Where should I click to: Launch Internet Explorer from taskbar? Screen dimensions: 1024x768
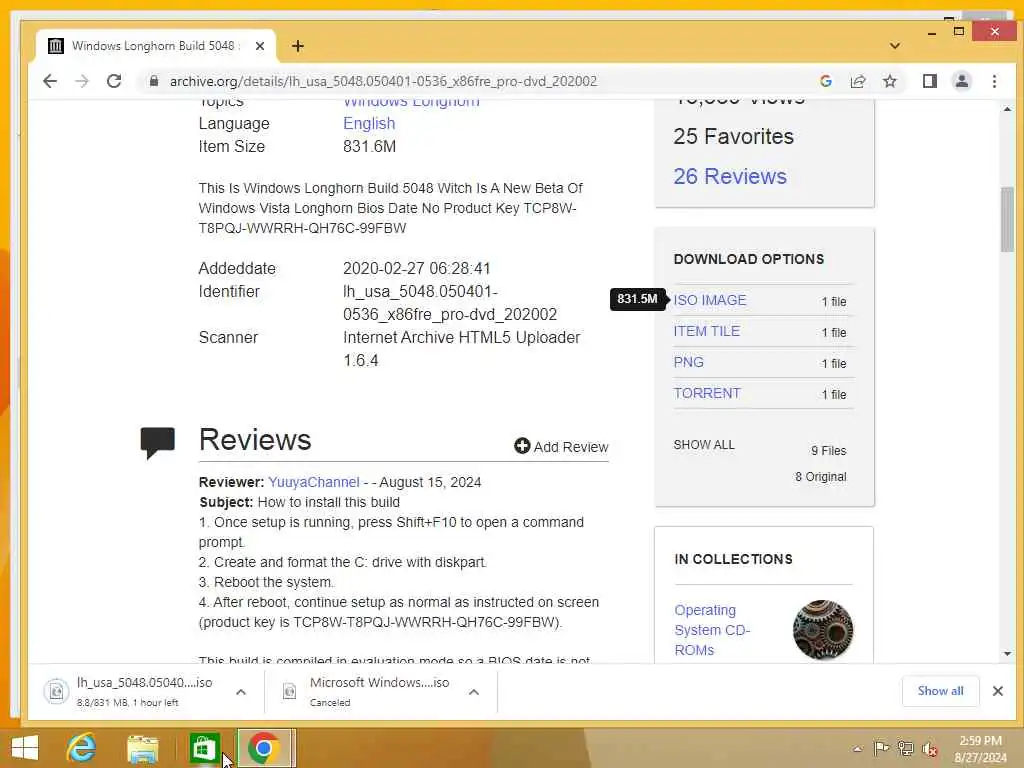click(81, 748)
